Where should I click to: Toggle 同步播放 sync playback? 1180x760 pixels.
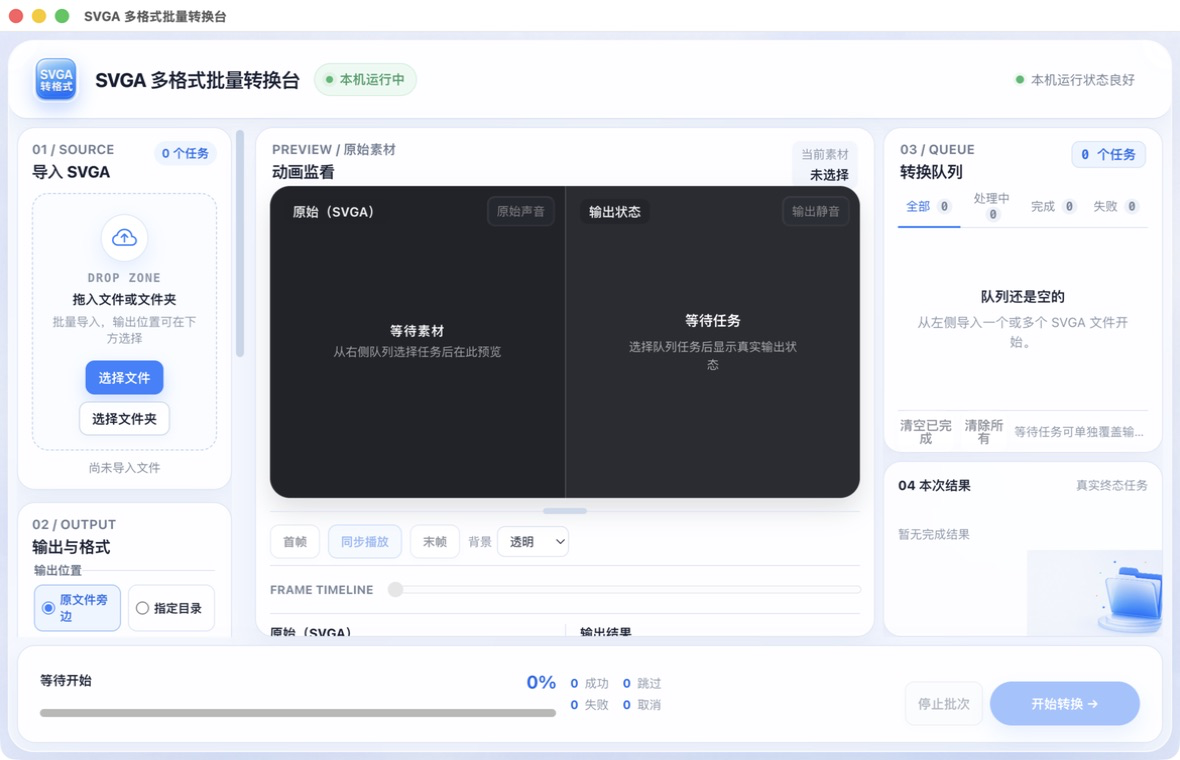click(x=365, y=542)
